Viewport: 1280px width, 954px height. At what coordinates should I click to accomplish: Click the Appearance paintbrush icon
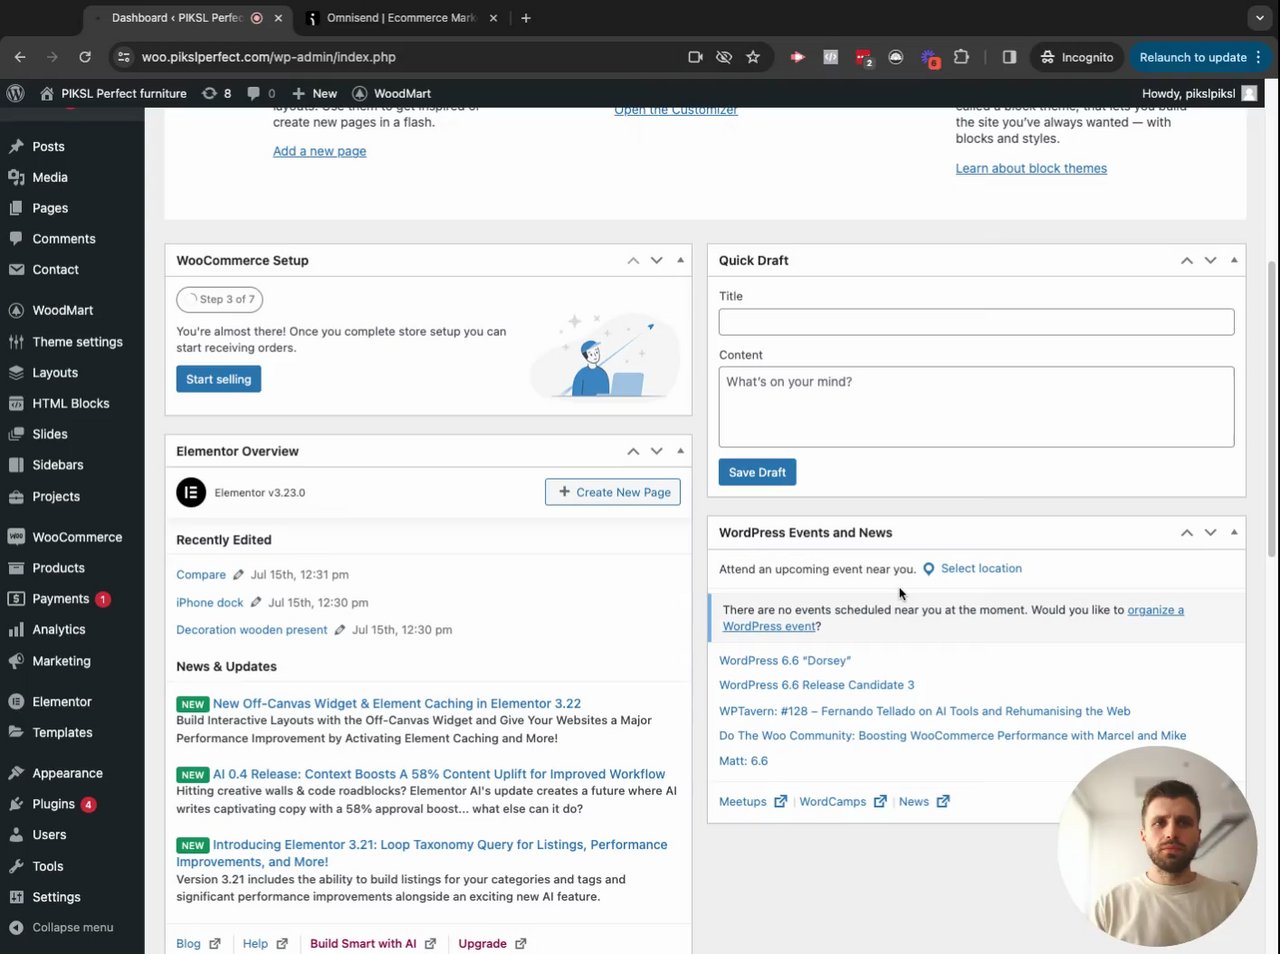16,773
